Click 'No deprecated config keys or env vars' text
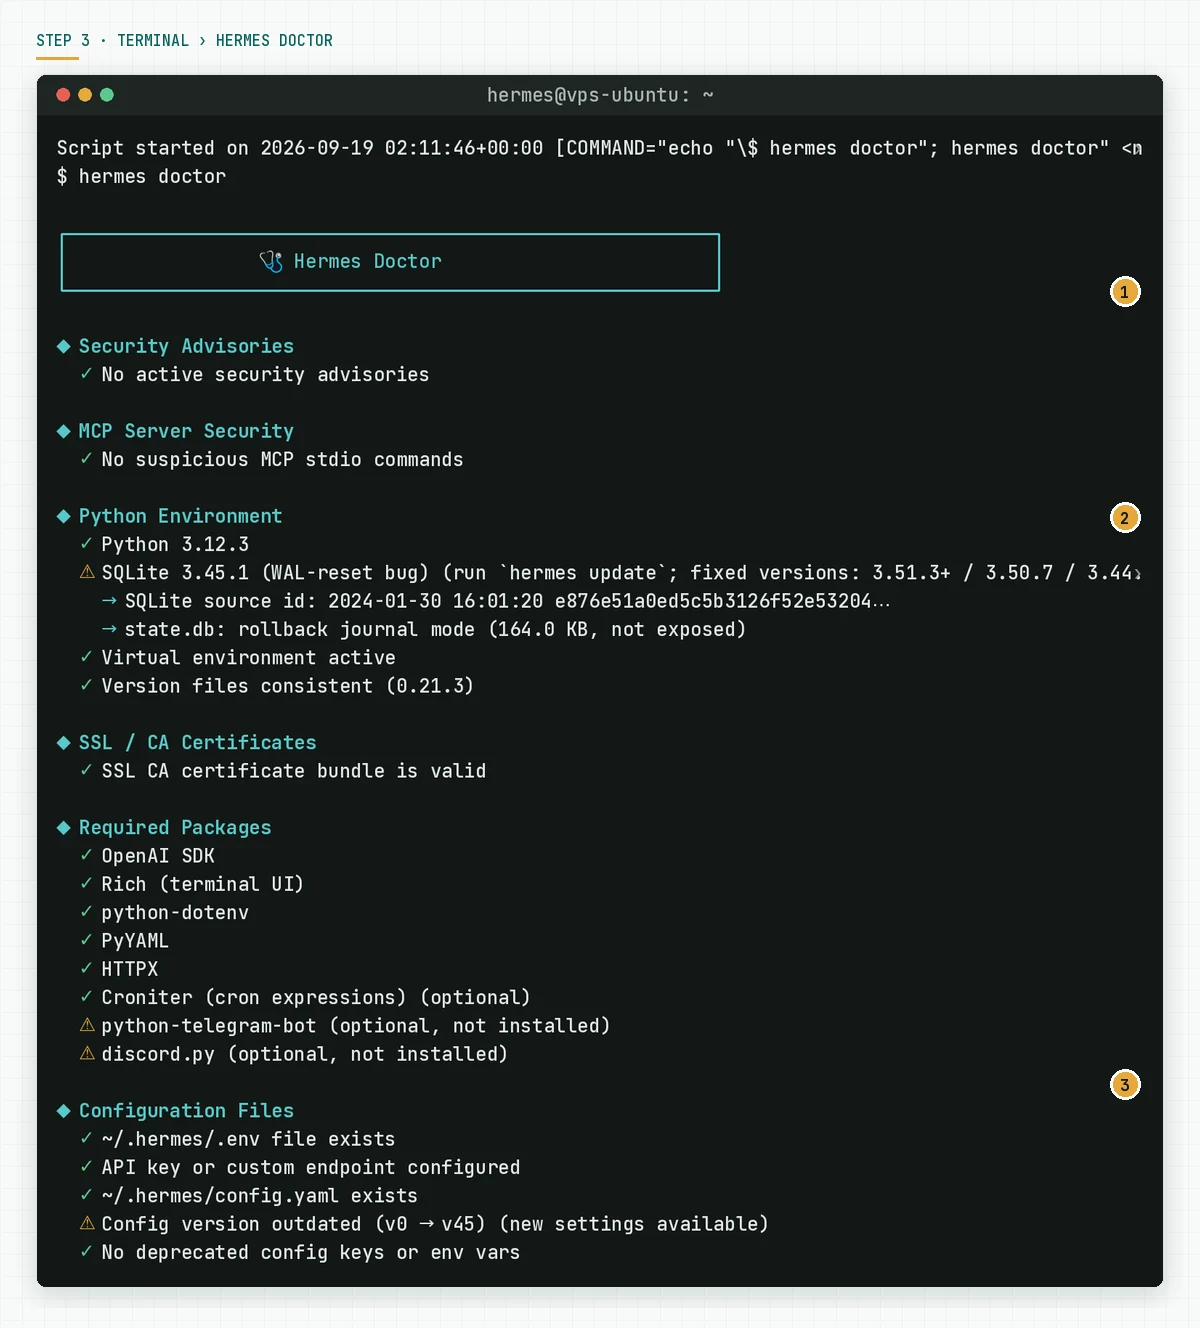This screenshot has height=1328, width=1200. [311, 1252]
